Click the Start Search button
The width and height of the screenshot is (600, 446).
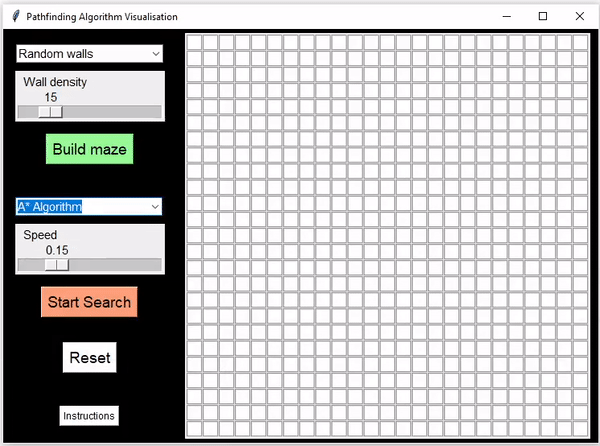pos(89,302)
